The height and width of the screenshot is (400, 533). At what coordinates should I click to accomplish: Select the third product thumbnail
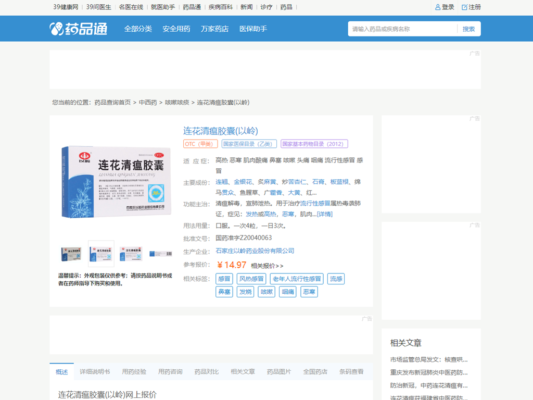click(x=131, y=254)
